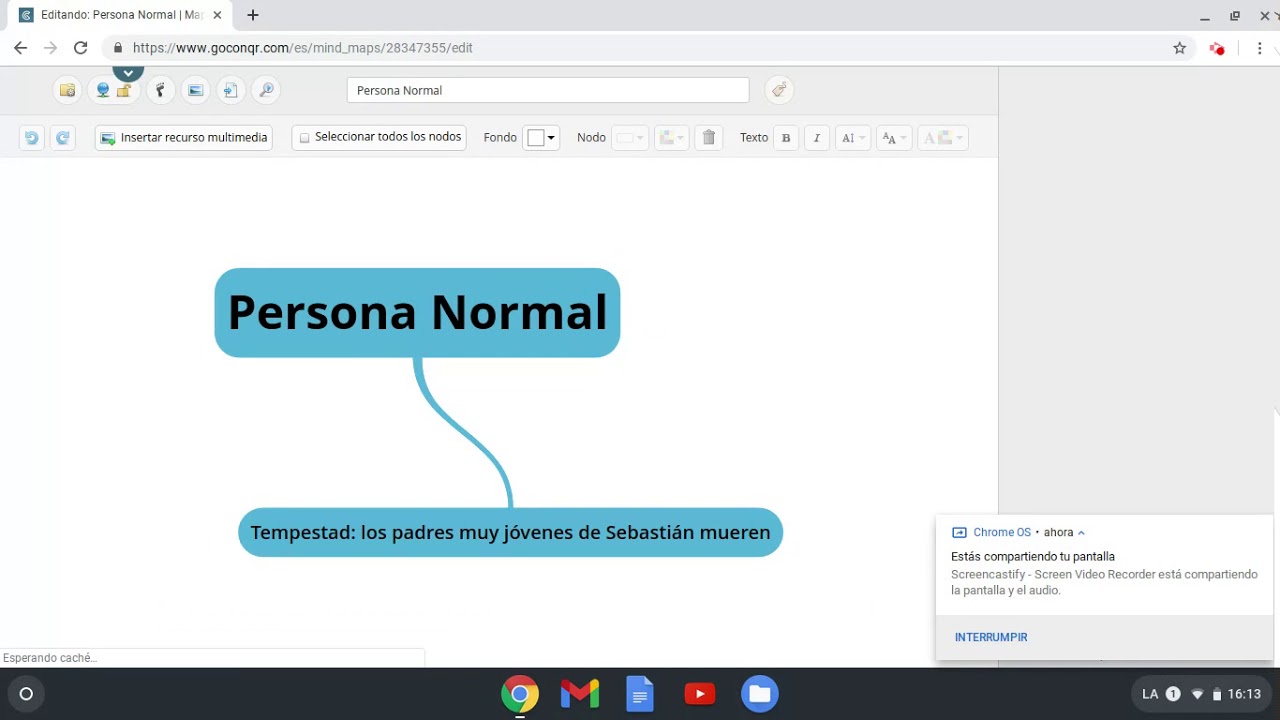1280x720 pixels.
Task: Undo the last mind map change
Action: coord(31,138)
